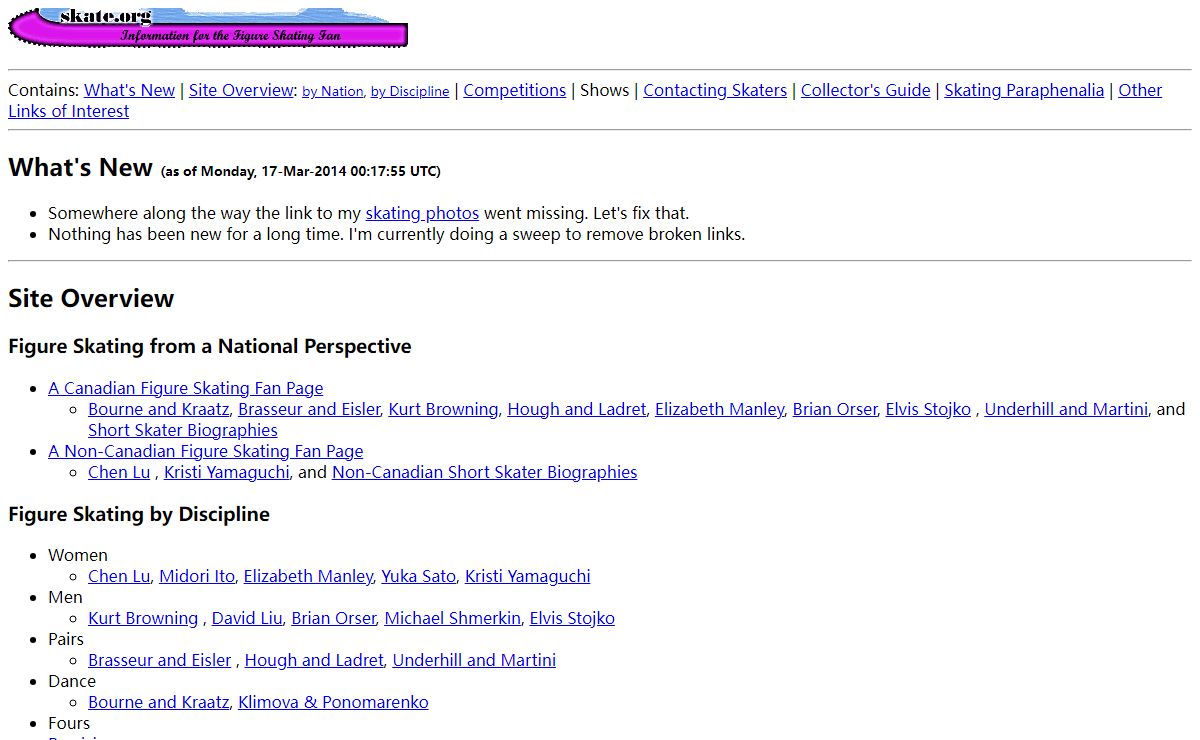Click the 'Women' list label

point(78,555)
